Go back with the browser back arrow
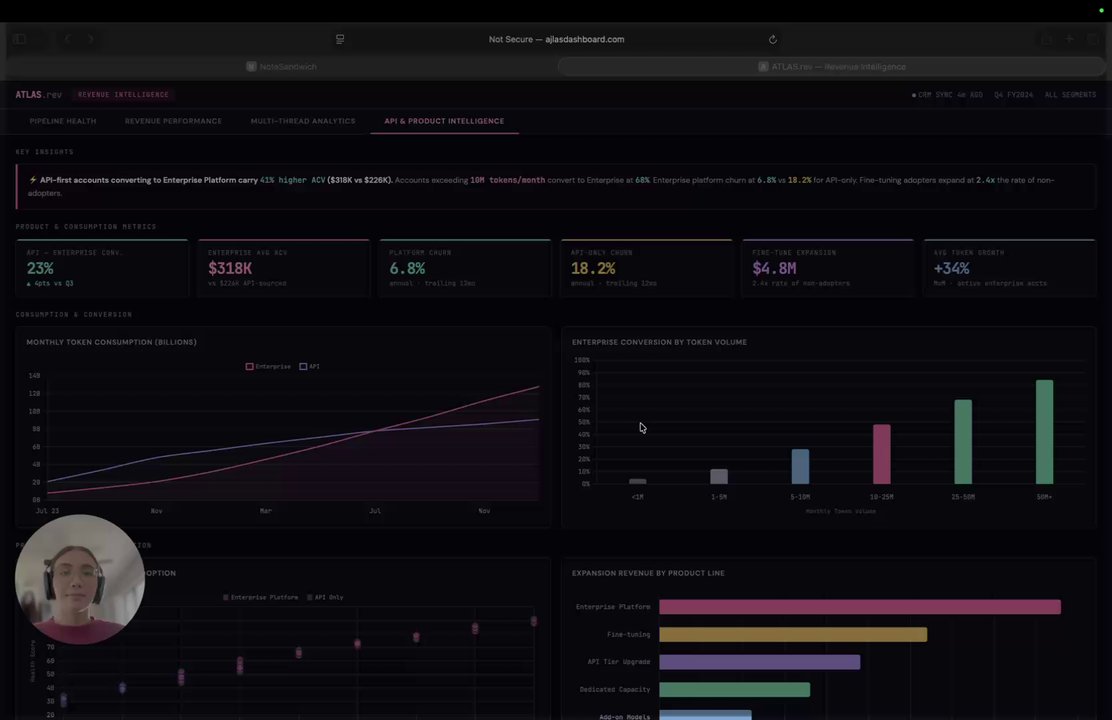The width and height of the screenshot is (1112, 720). point(68,39)
